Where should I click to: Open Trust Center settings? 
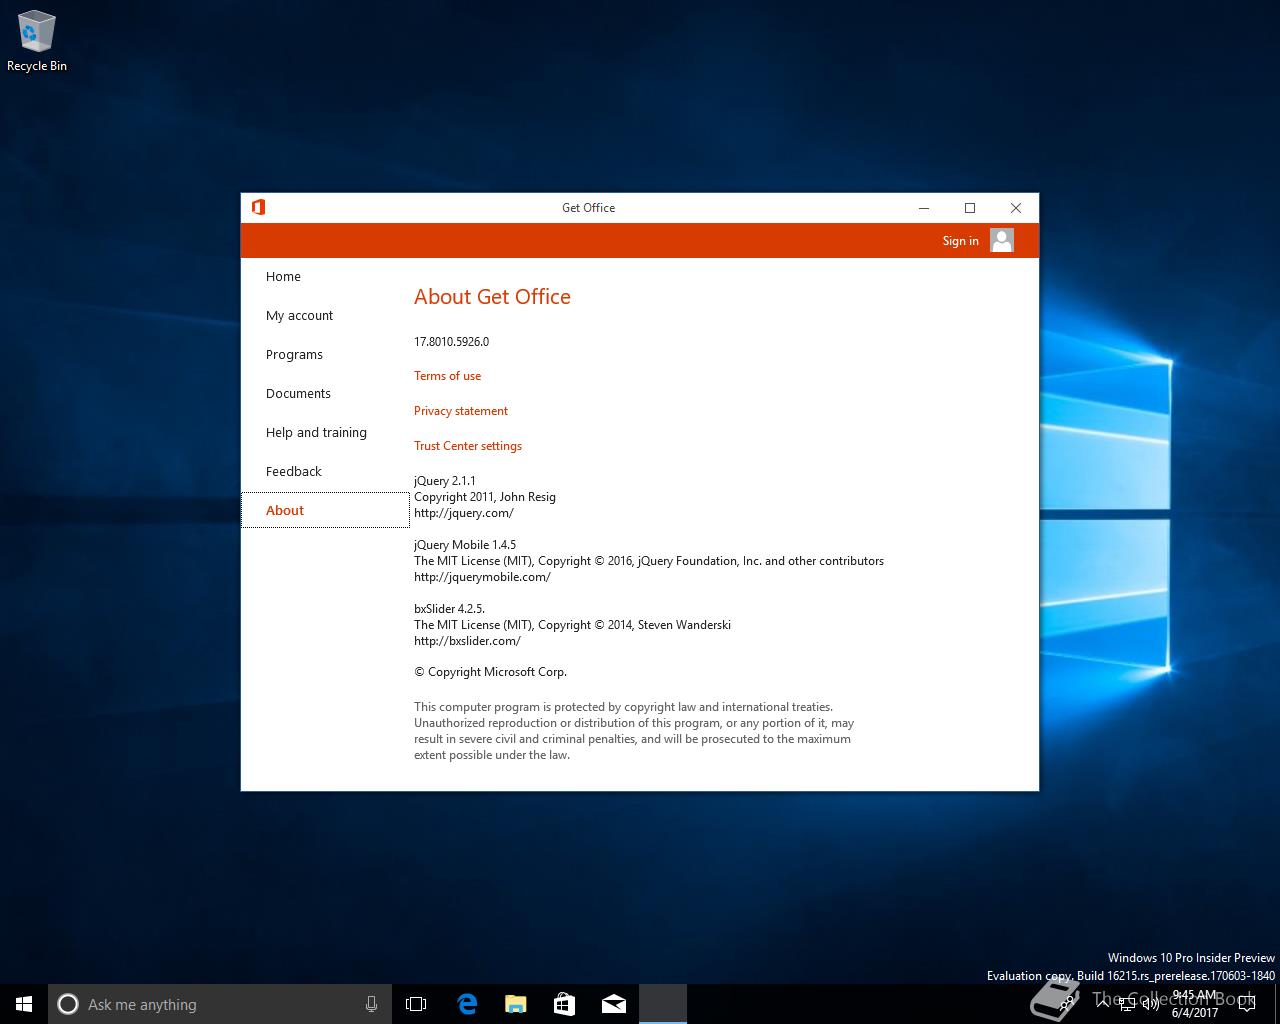point(468,446)
